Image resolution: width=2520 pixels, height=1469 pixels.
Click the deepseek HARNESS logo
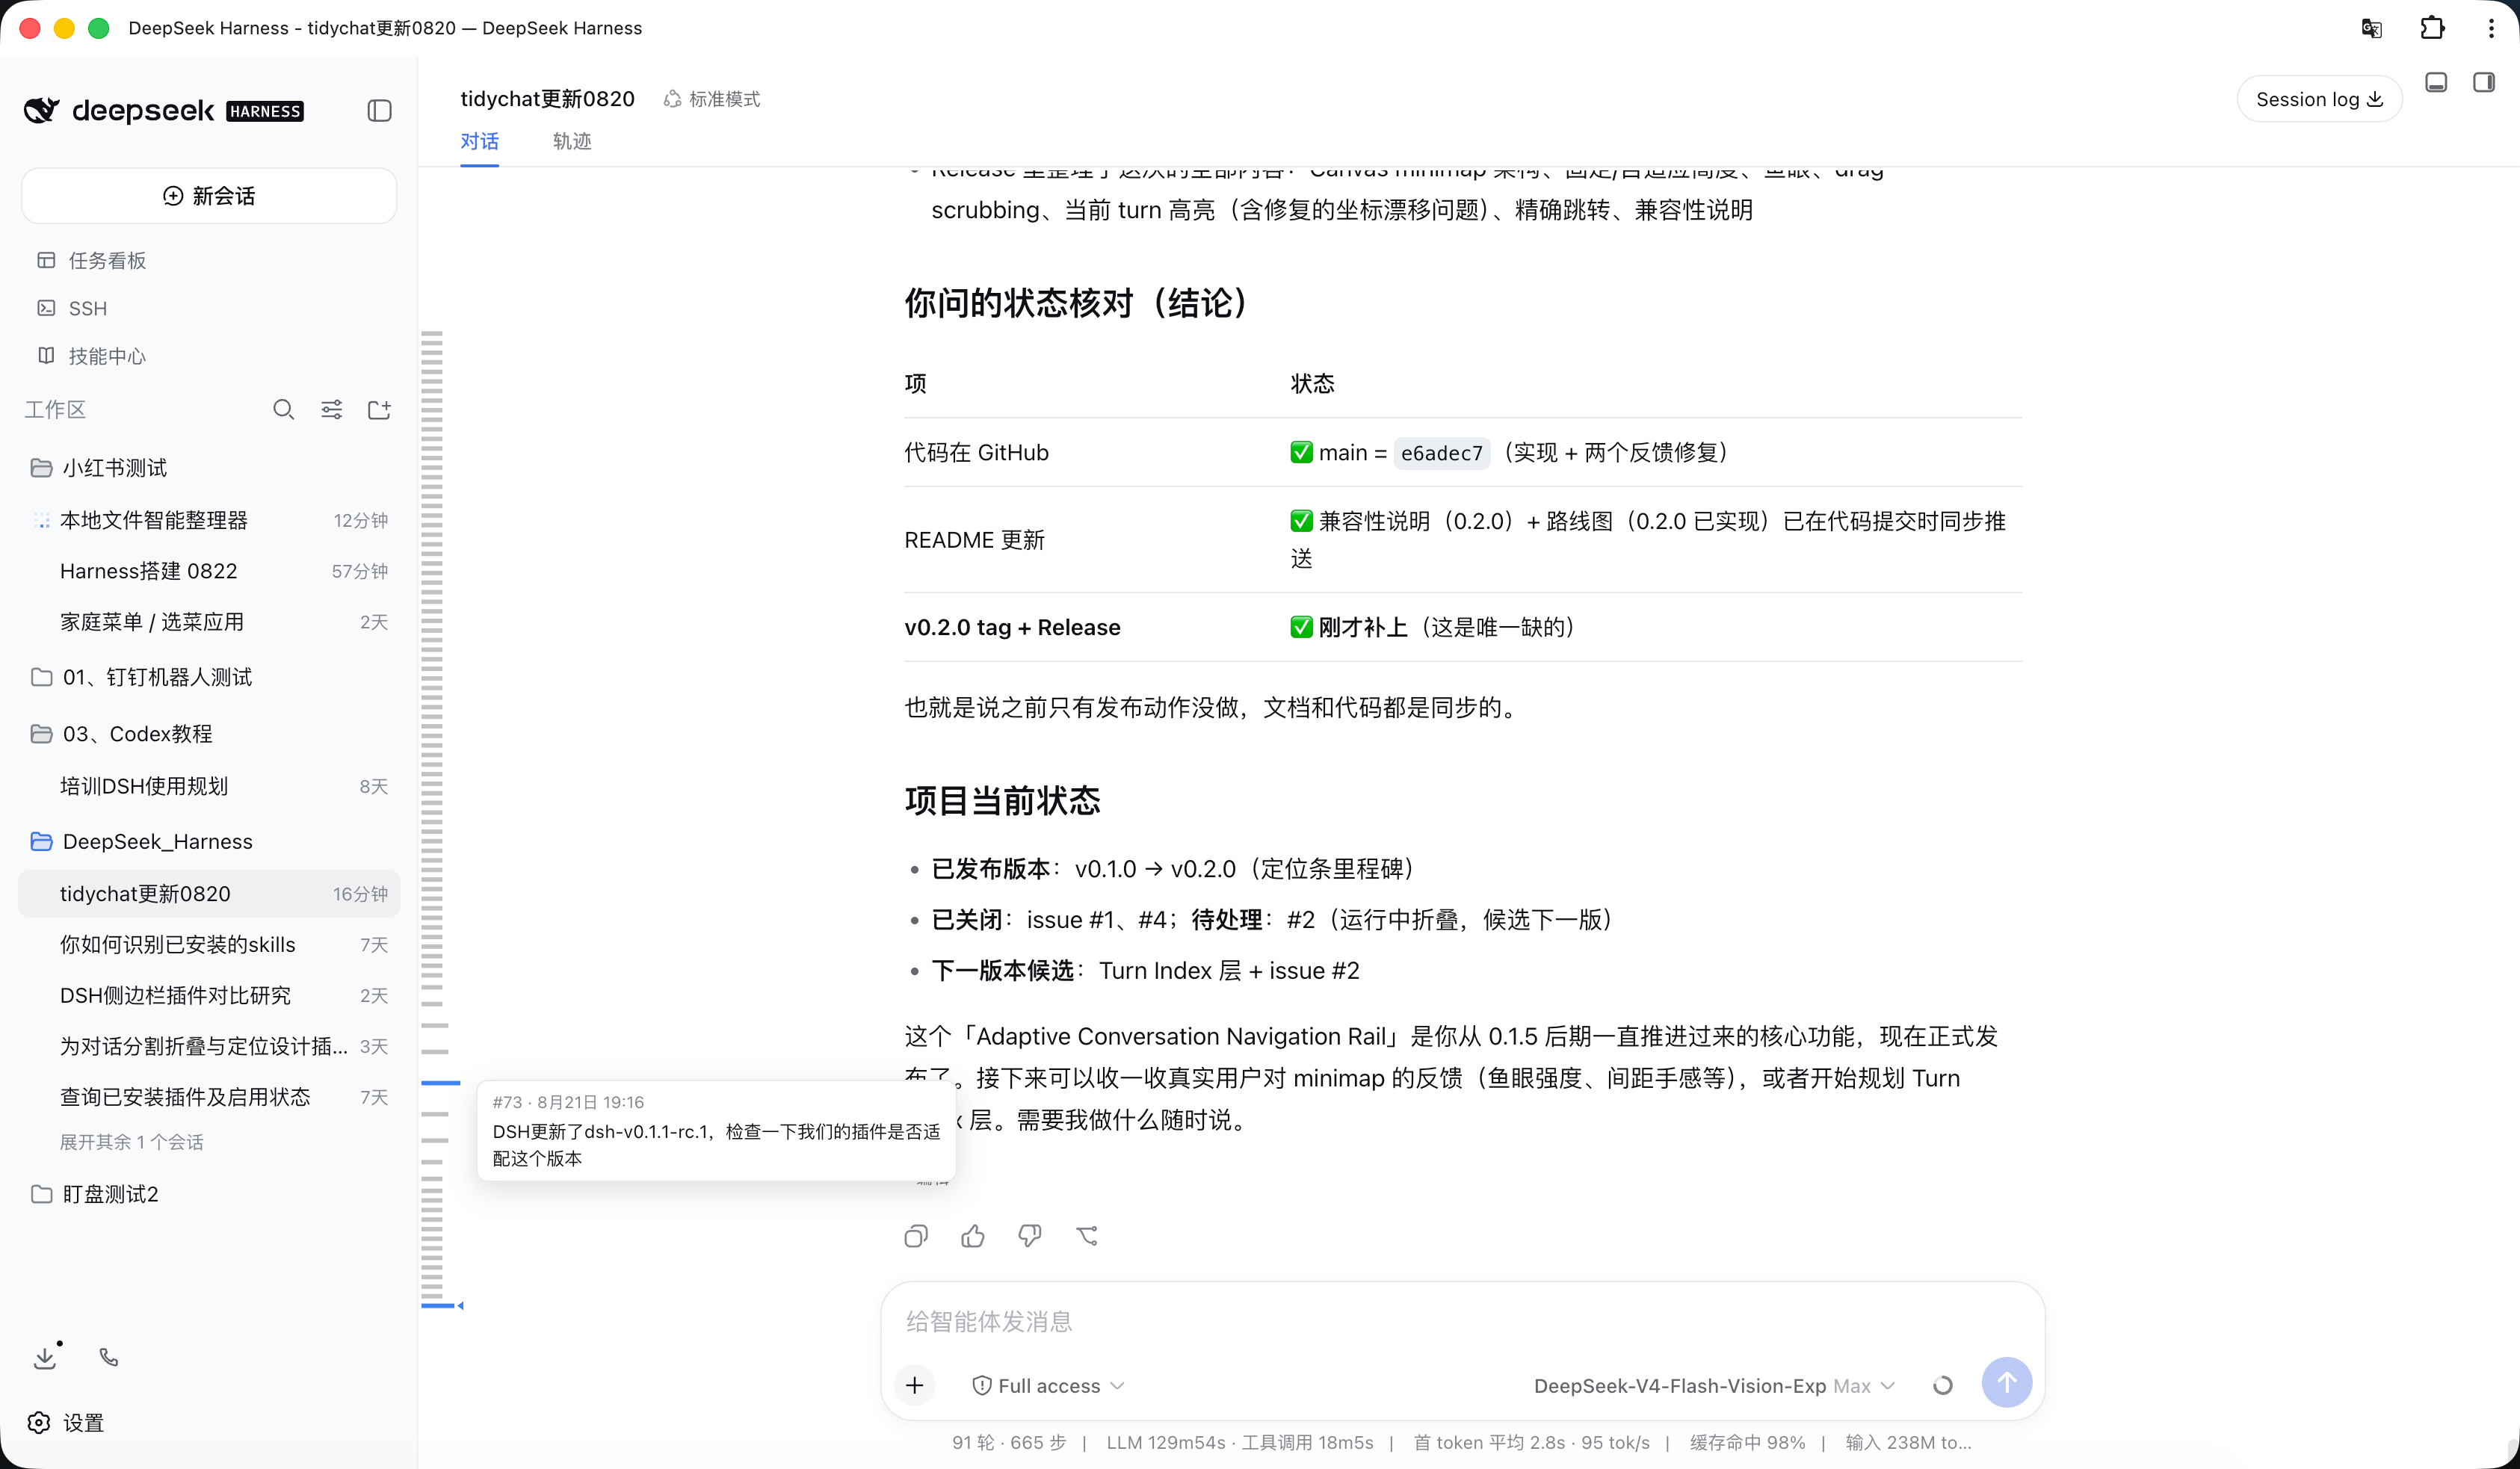pyautogui.click(x=163, y=111)
